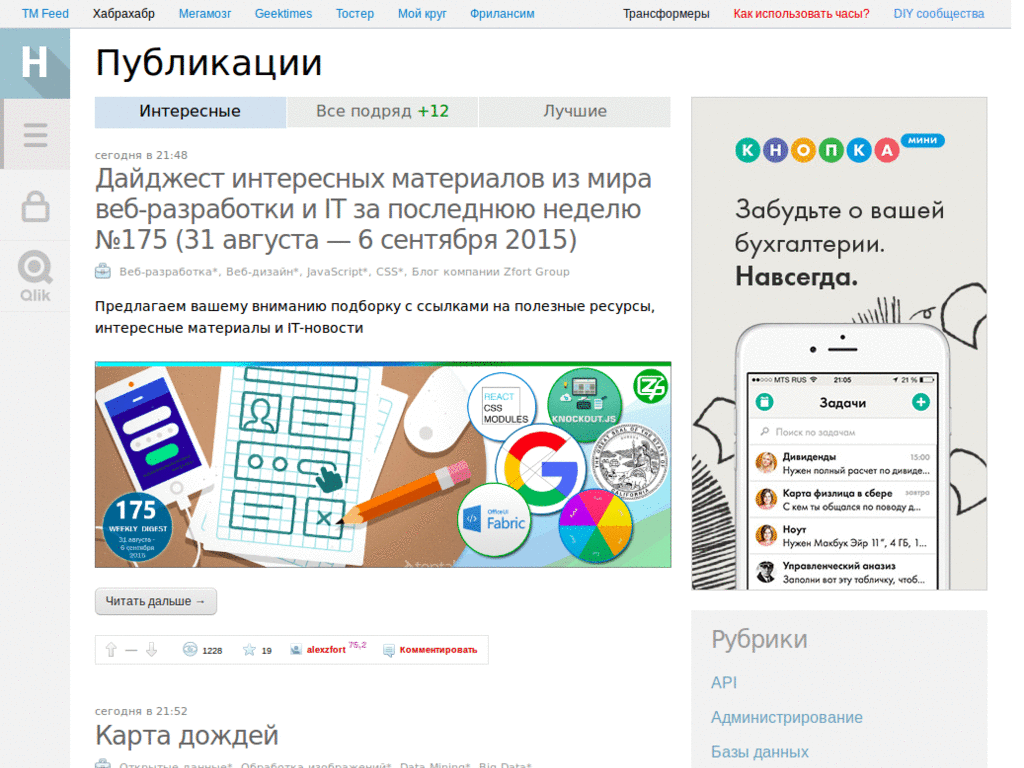Click the Qlik search icon in sidebar
Screen dimensions: 1024x768
(35, 276)
